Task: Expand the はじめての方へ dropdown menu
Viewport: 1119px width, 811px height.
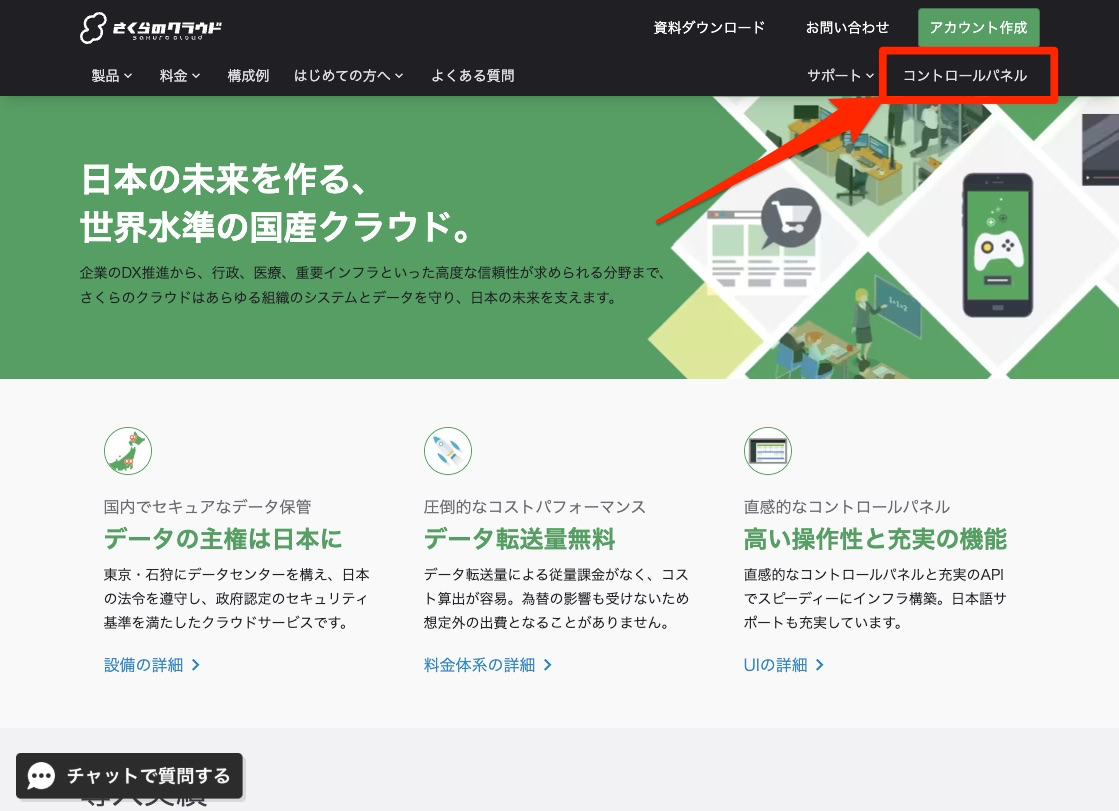Action: 349,76
